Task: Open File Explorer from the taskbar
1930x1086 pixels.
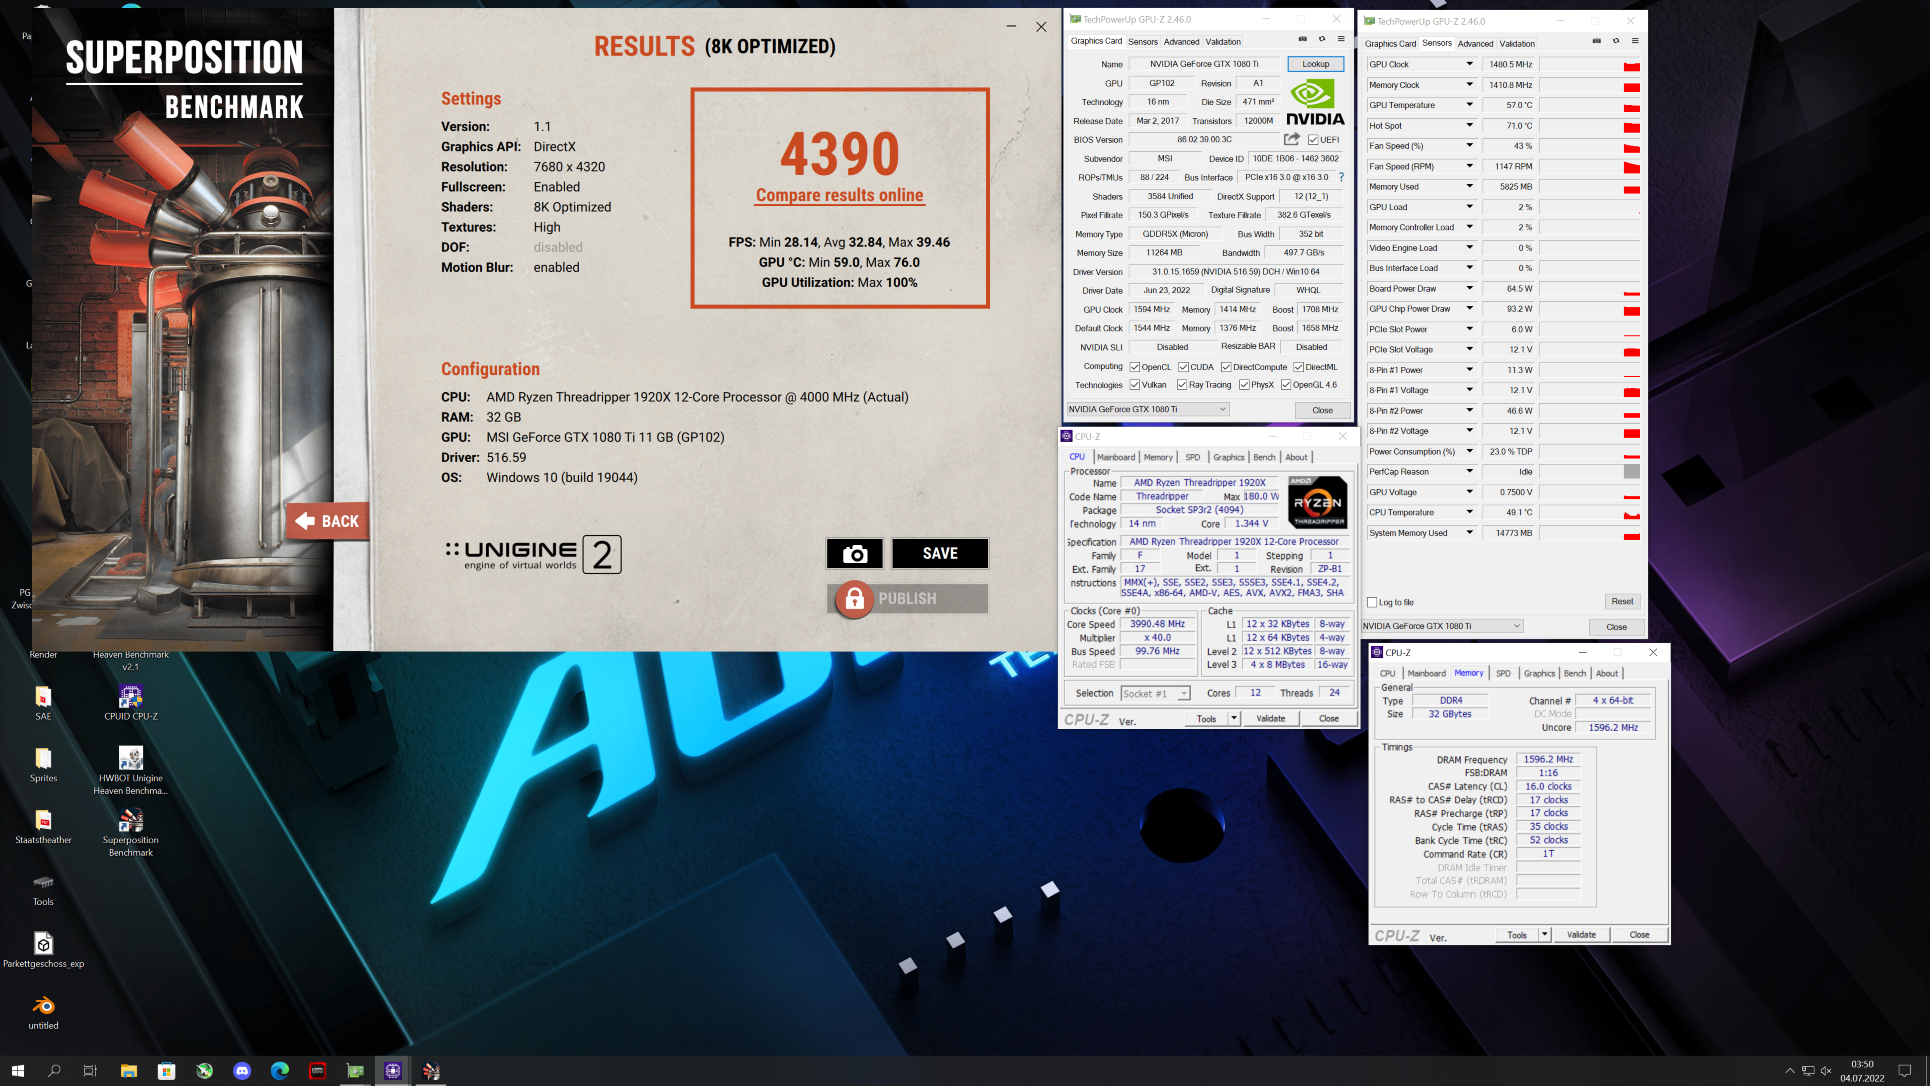Action: click(128, 1070)
